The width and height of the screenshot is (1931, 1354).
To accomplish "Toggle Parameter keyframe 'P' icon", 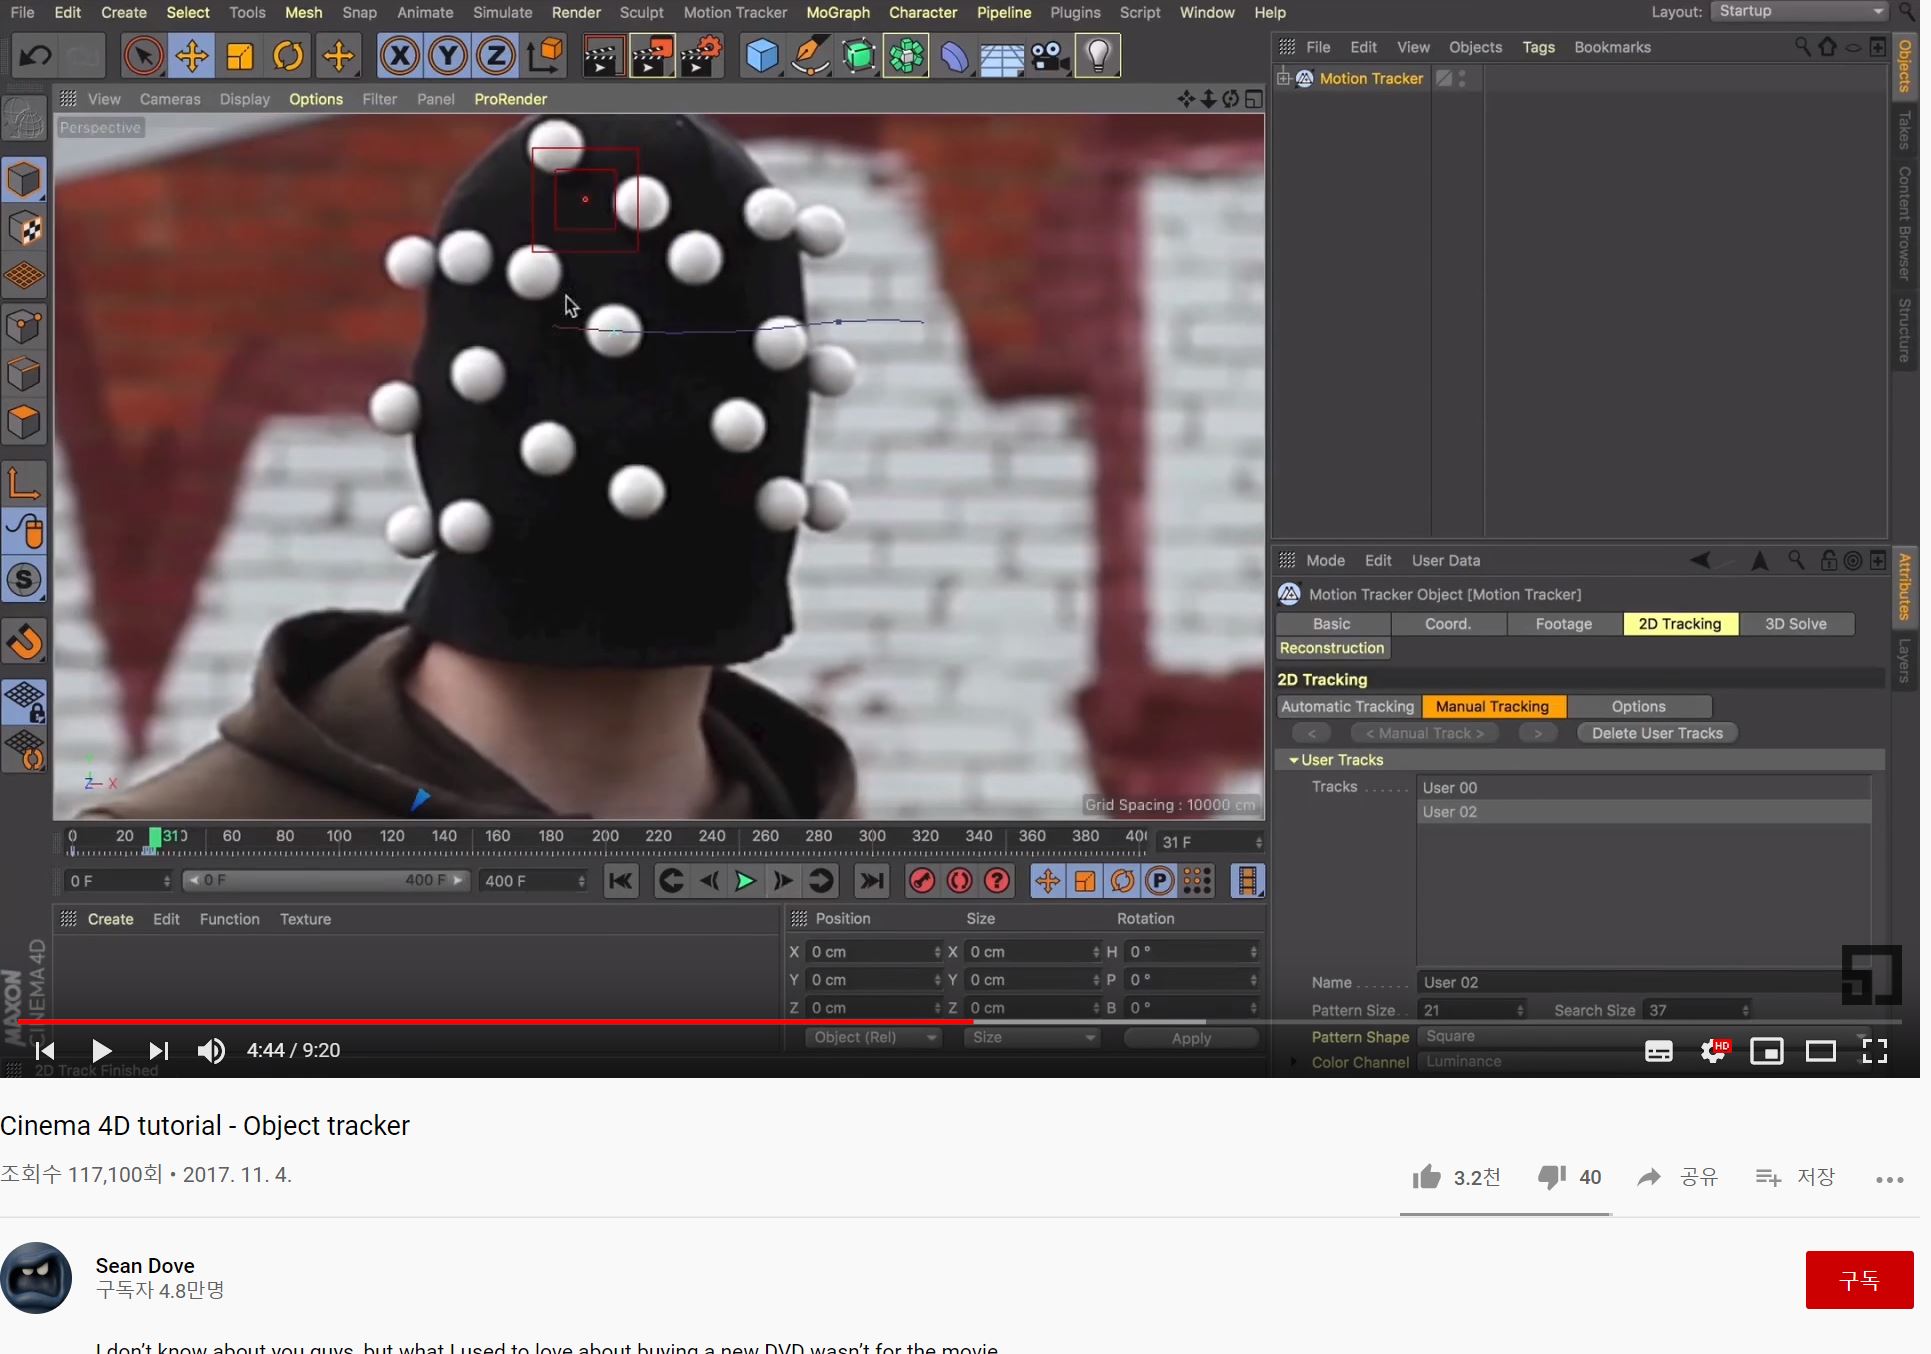I will (x=1159, y=881).
